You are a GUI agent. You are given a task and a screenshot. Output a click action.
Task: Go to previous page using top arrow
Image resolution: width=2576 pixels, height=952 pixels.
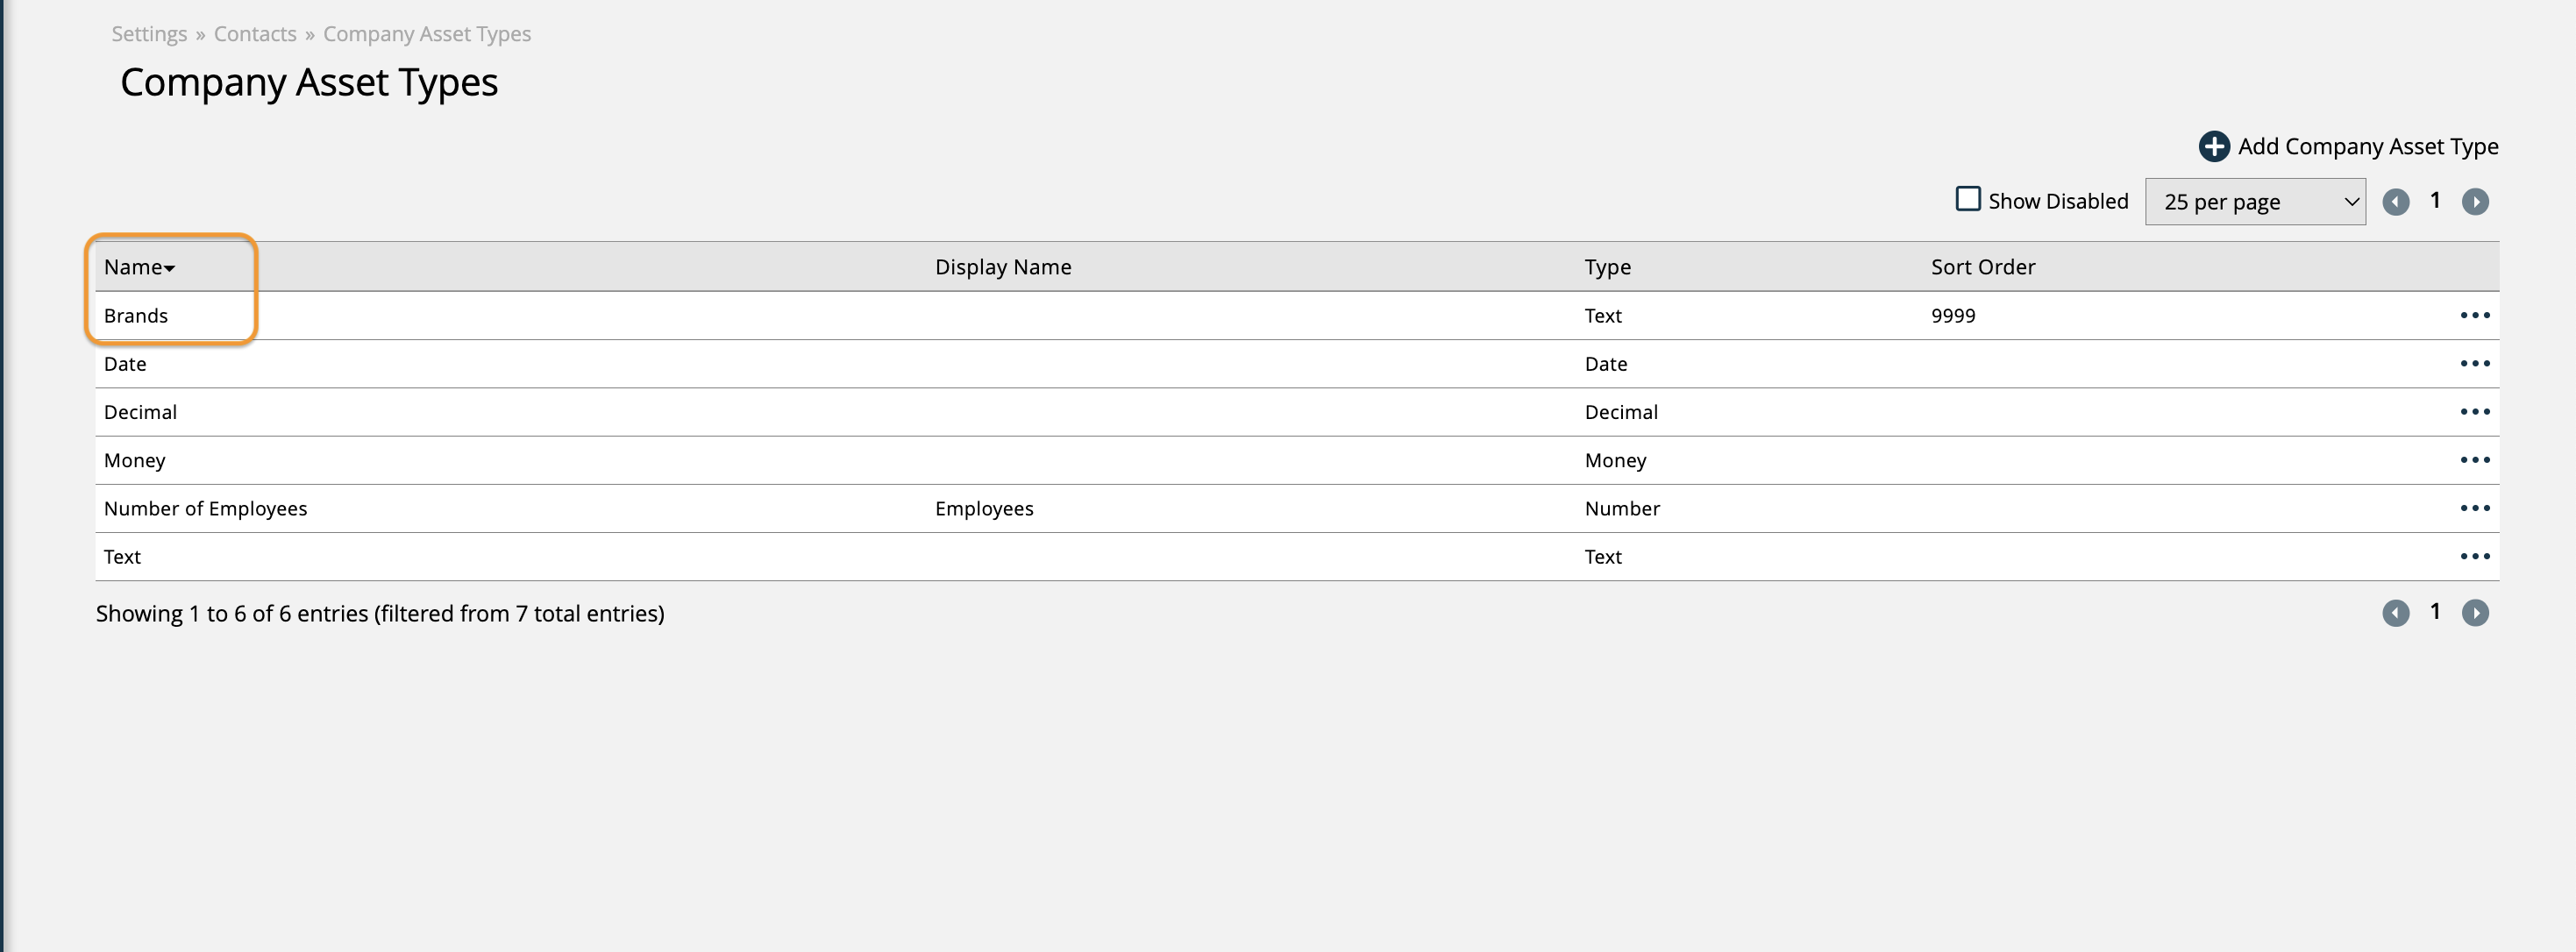point(2395,202)
